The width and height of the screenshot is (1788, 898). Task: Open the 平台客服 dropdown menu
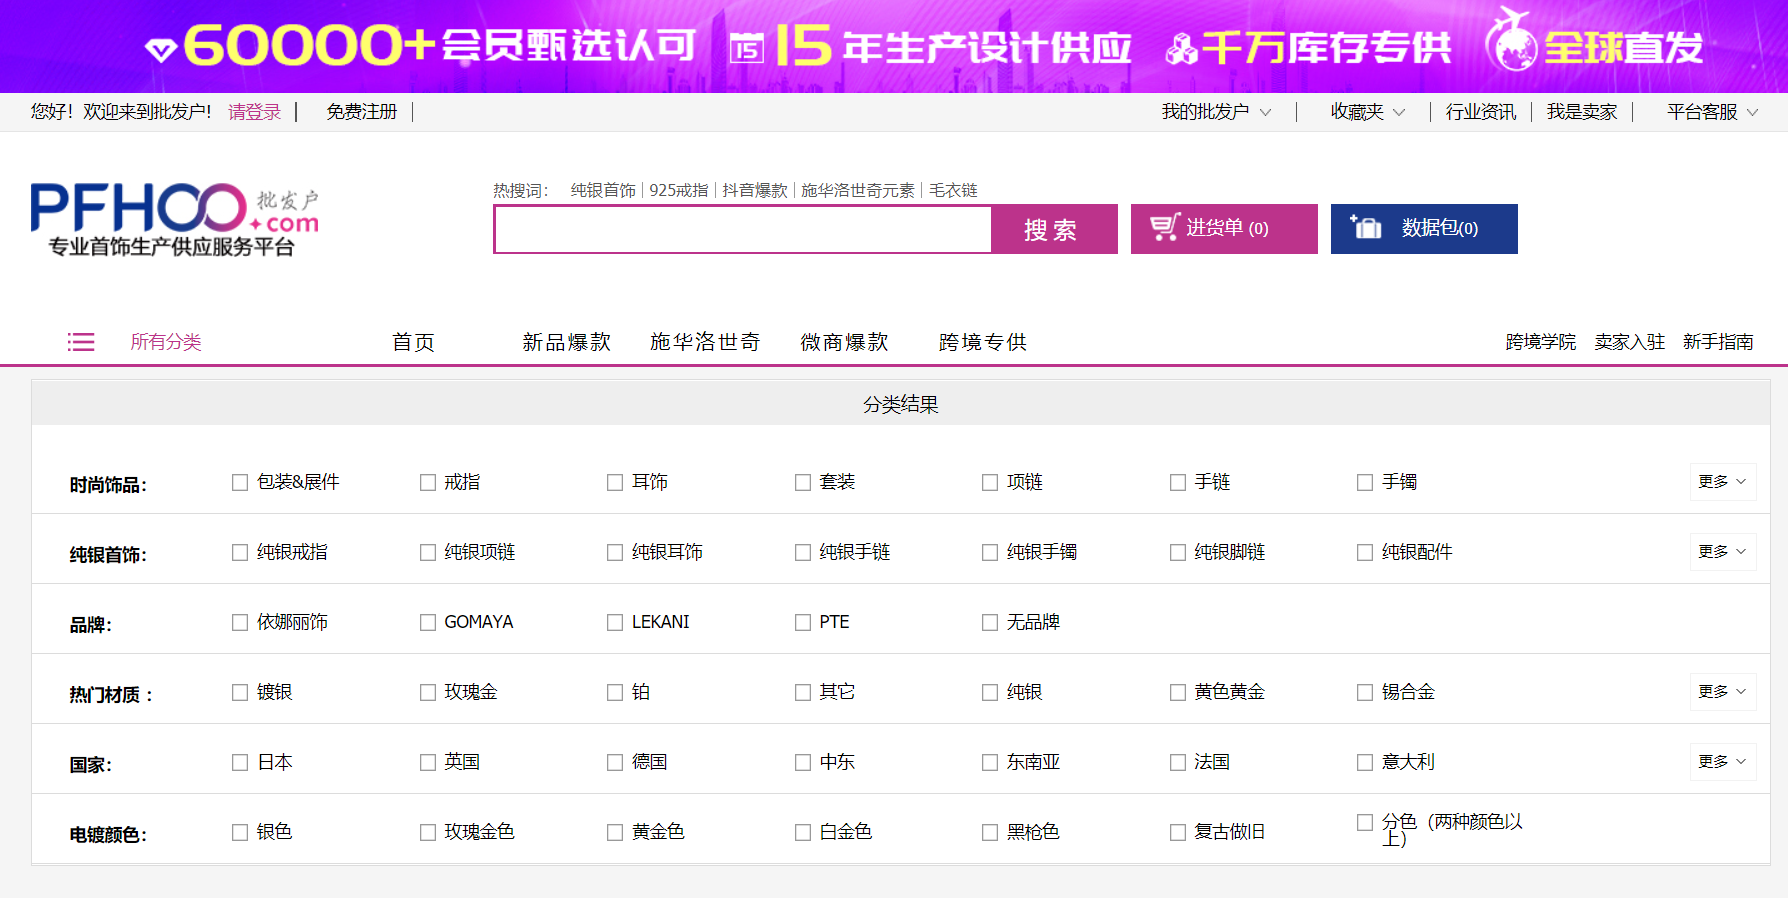(x=1711, y=112)
